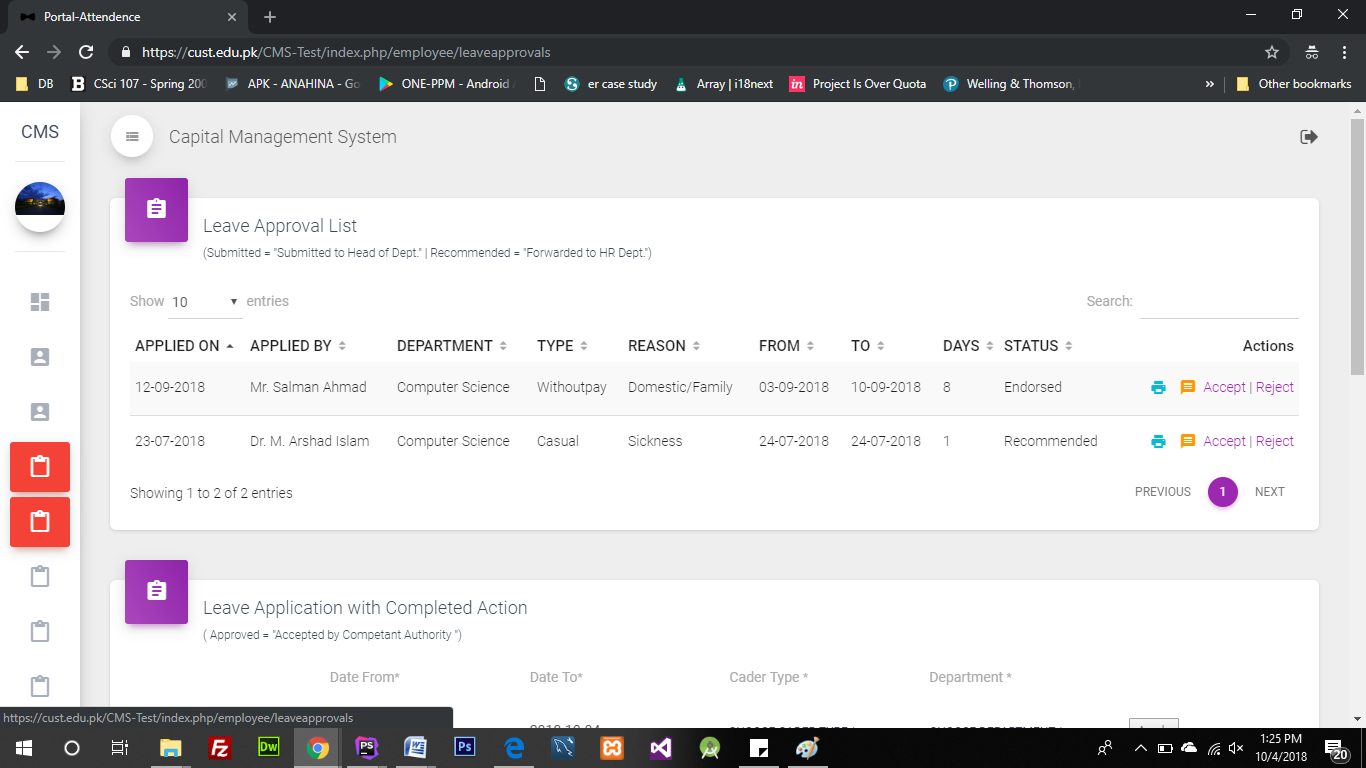The height and width of the screenshot is (768, 1366).
Task: Go to the Next page of entries
Action: click(x=1269, y=492)
